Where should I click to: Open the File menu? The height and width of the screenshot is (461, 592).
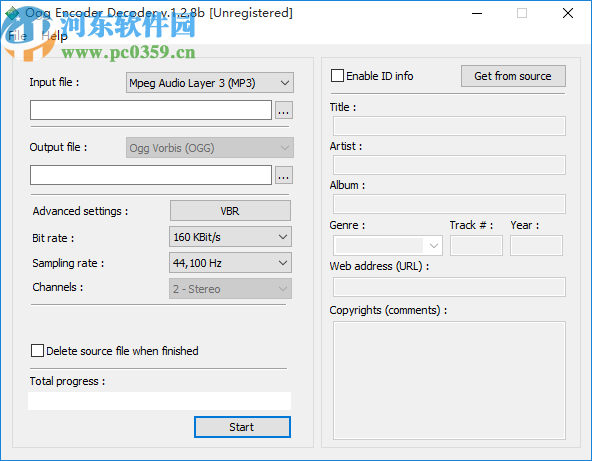17,36
